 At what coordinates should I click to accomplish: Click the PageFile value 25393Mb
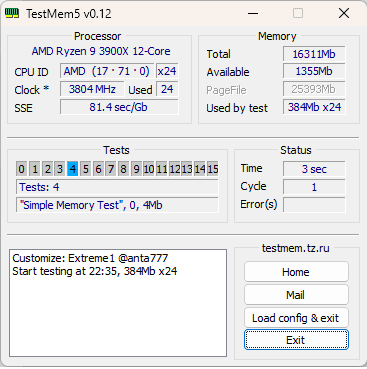click(314, 89)
